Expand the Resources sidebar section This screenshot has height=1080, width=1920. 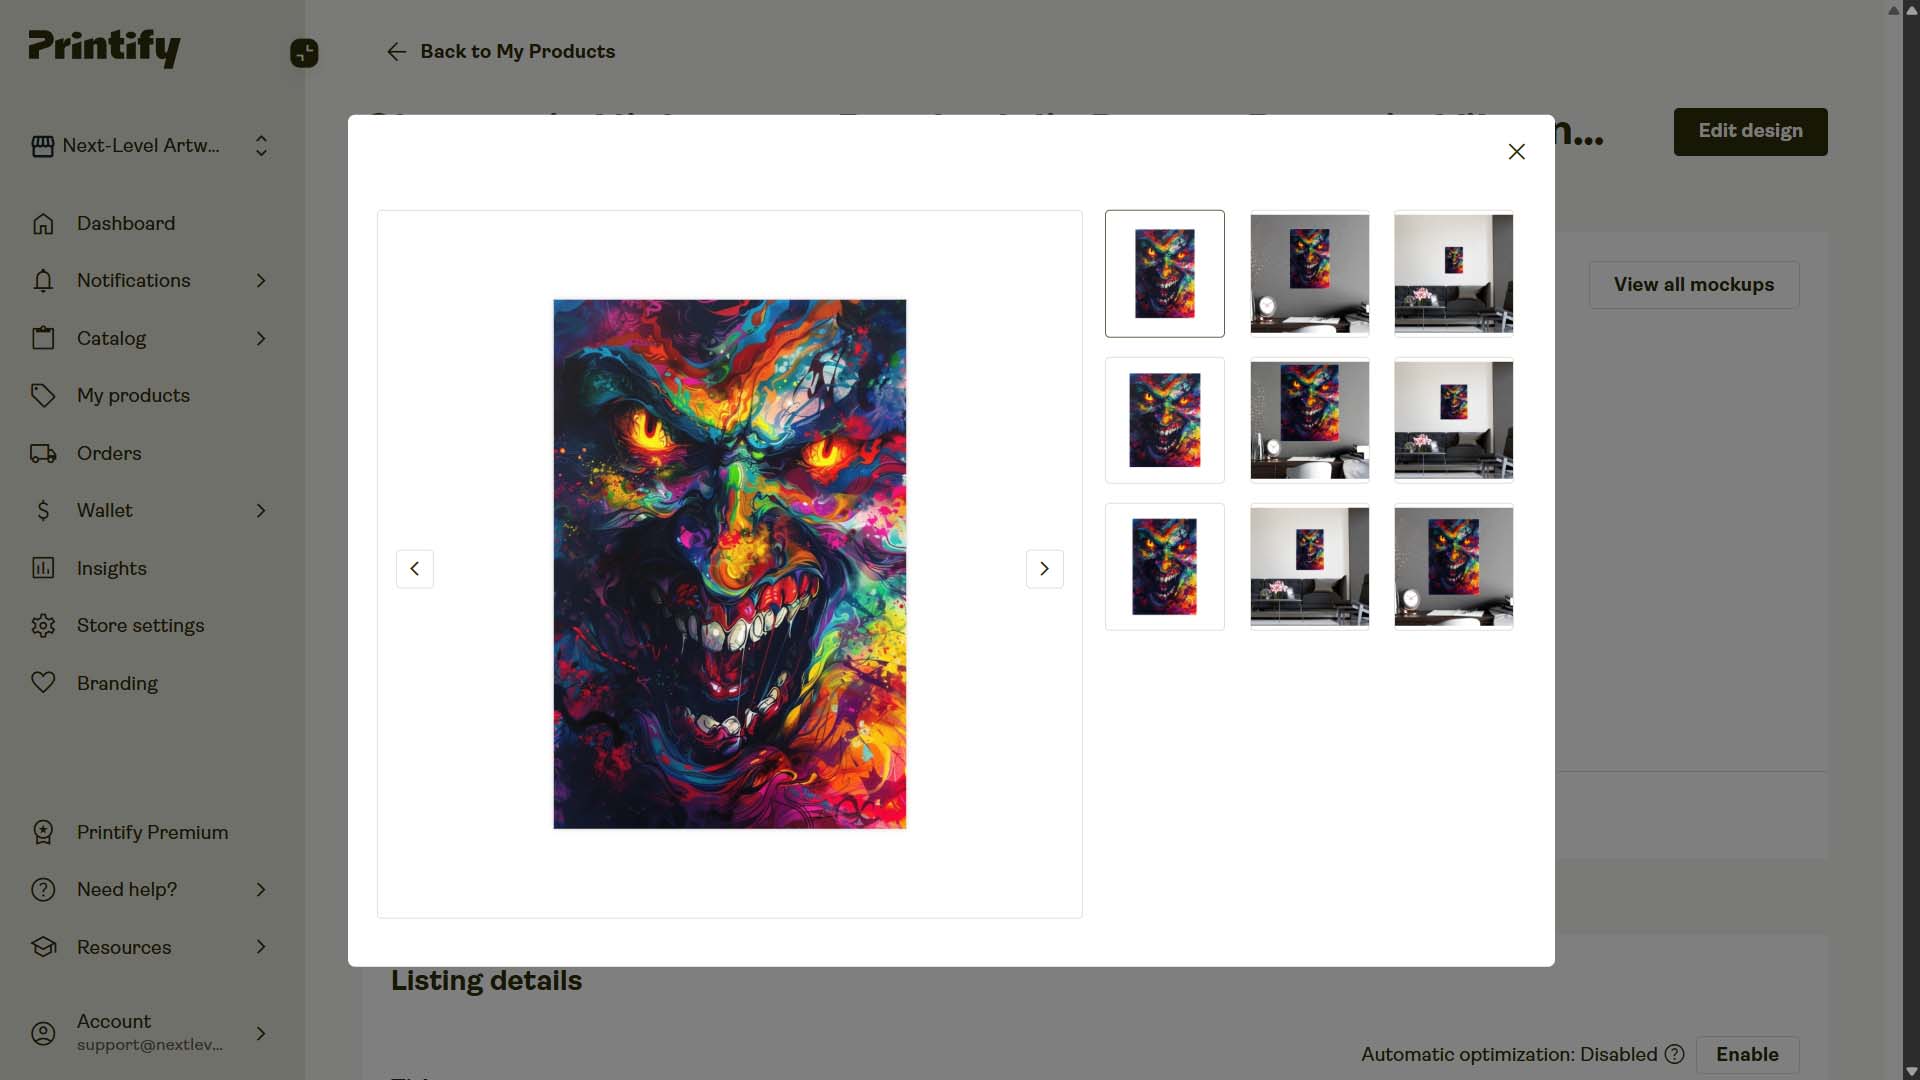260,947
